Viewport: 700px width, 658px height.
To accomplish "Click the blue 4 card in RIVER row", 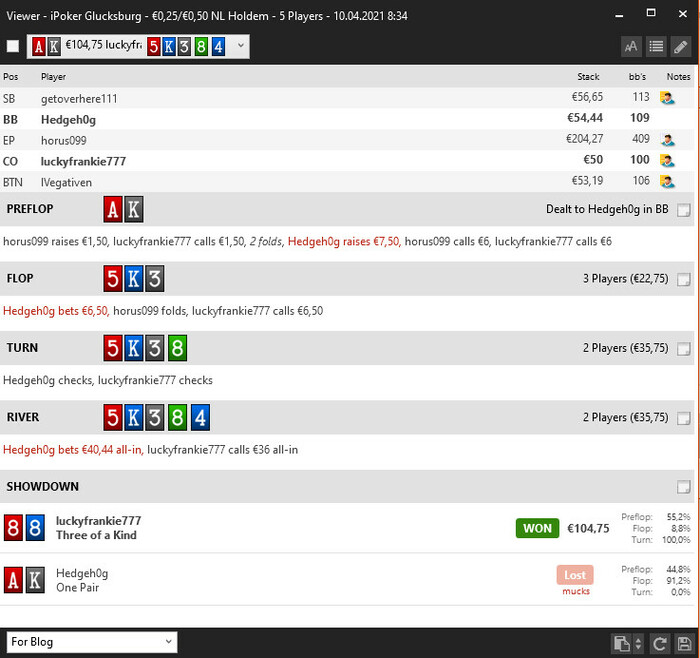I will point(200,417).
